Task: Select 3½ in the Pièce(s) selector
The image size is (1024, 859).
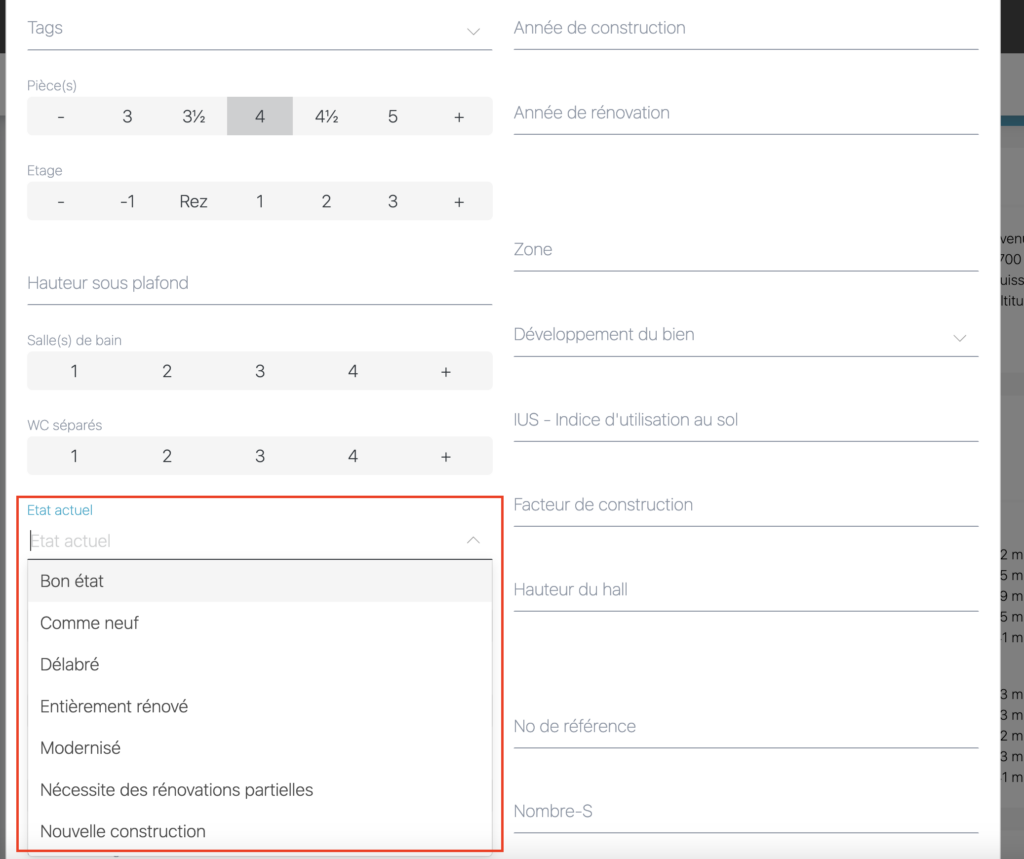Action: point(193,116)
